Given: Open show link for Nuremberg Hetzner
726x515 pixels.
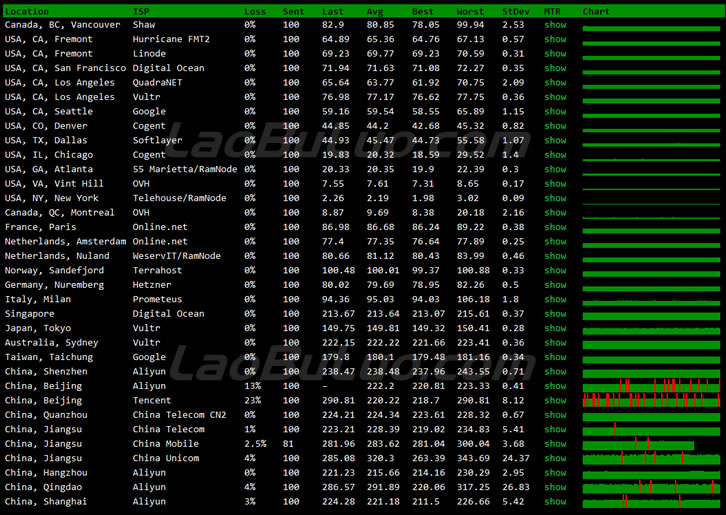Looking at the screenshot, I should (555, 285).
